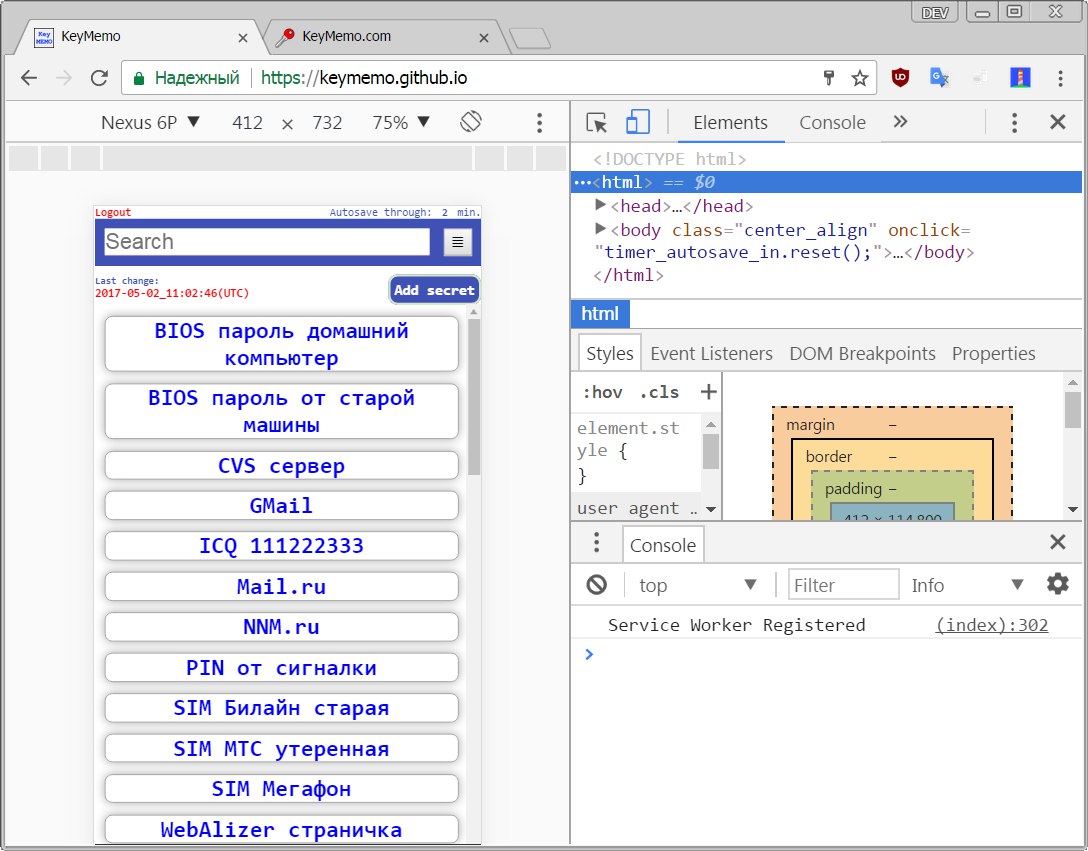This screenshot has height=851, width=1088.
Task: Open console drawer options menu
Action: coord(596,543)
